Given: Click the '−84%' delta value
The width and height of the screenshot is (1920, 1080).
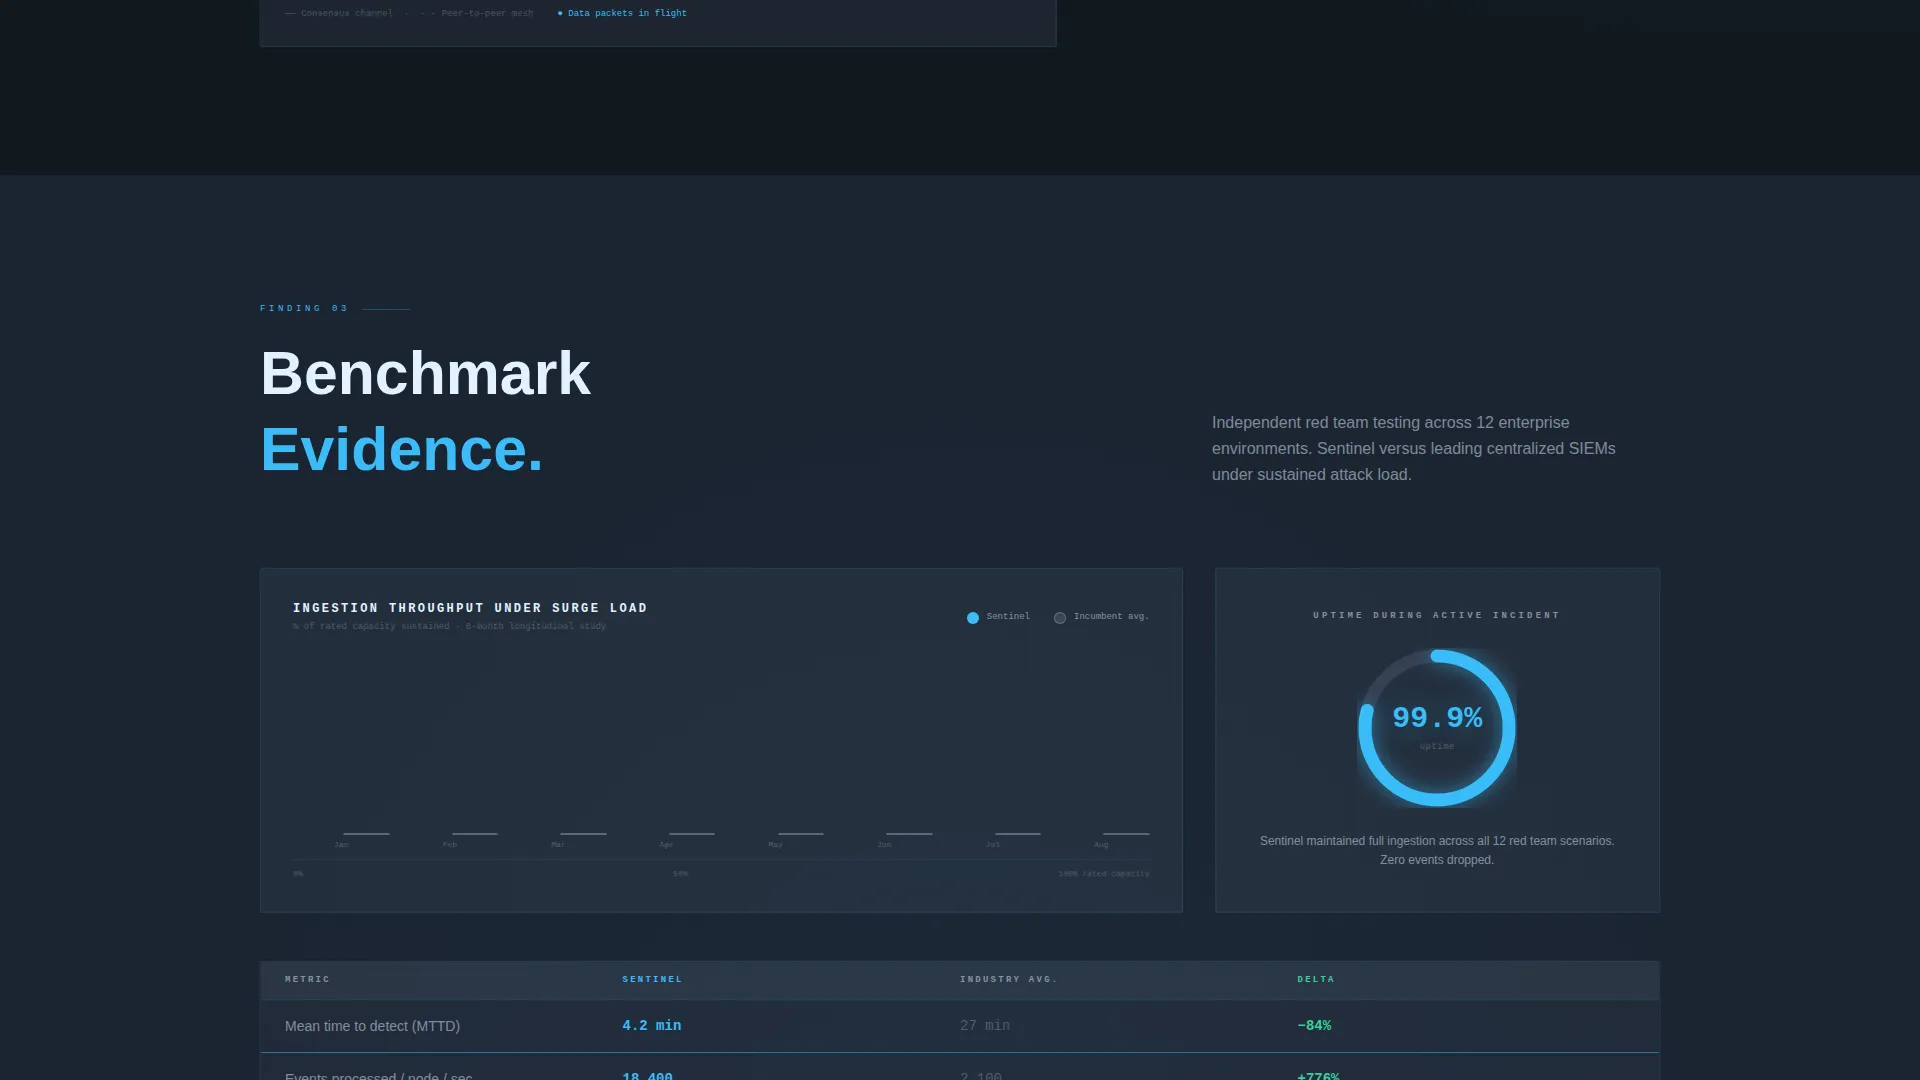Looking at the screenshot, I should click(1314, 1025).
